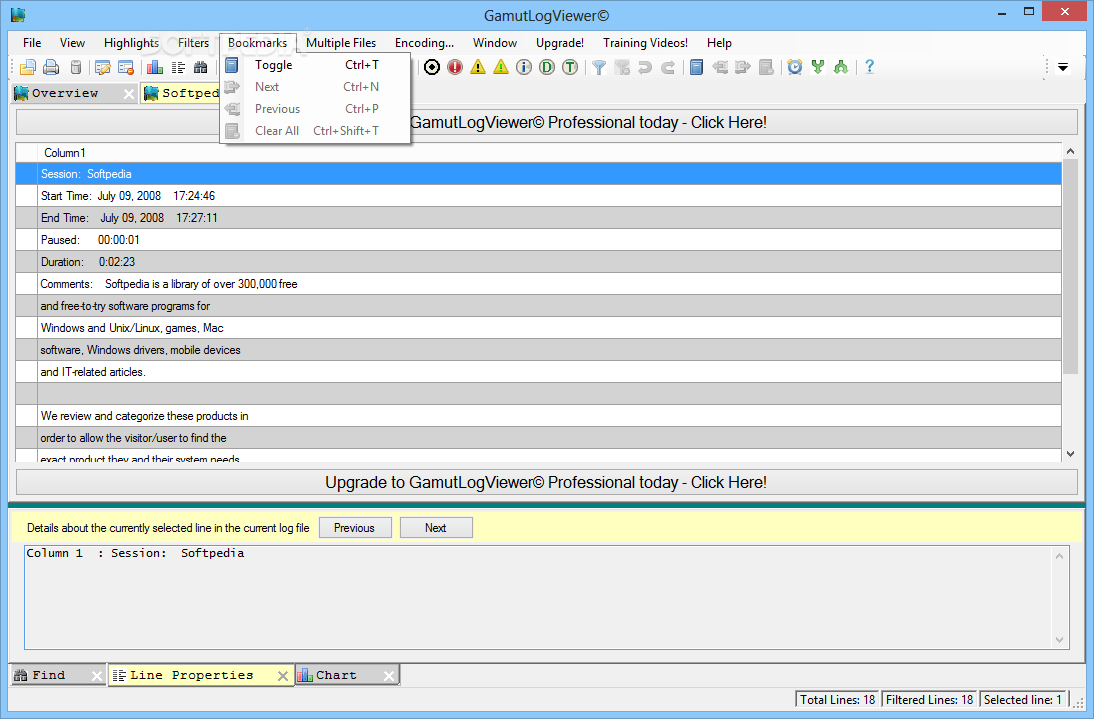Toggle the red error exclamation icon

[x=455, y=67]
